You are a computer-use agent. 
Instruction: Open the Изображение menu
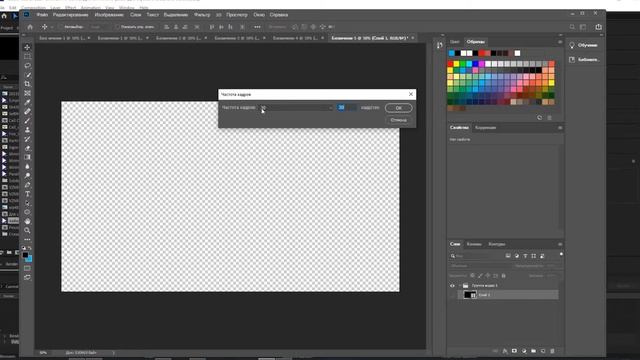point(109,15)
